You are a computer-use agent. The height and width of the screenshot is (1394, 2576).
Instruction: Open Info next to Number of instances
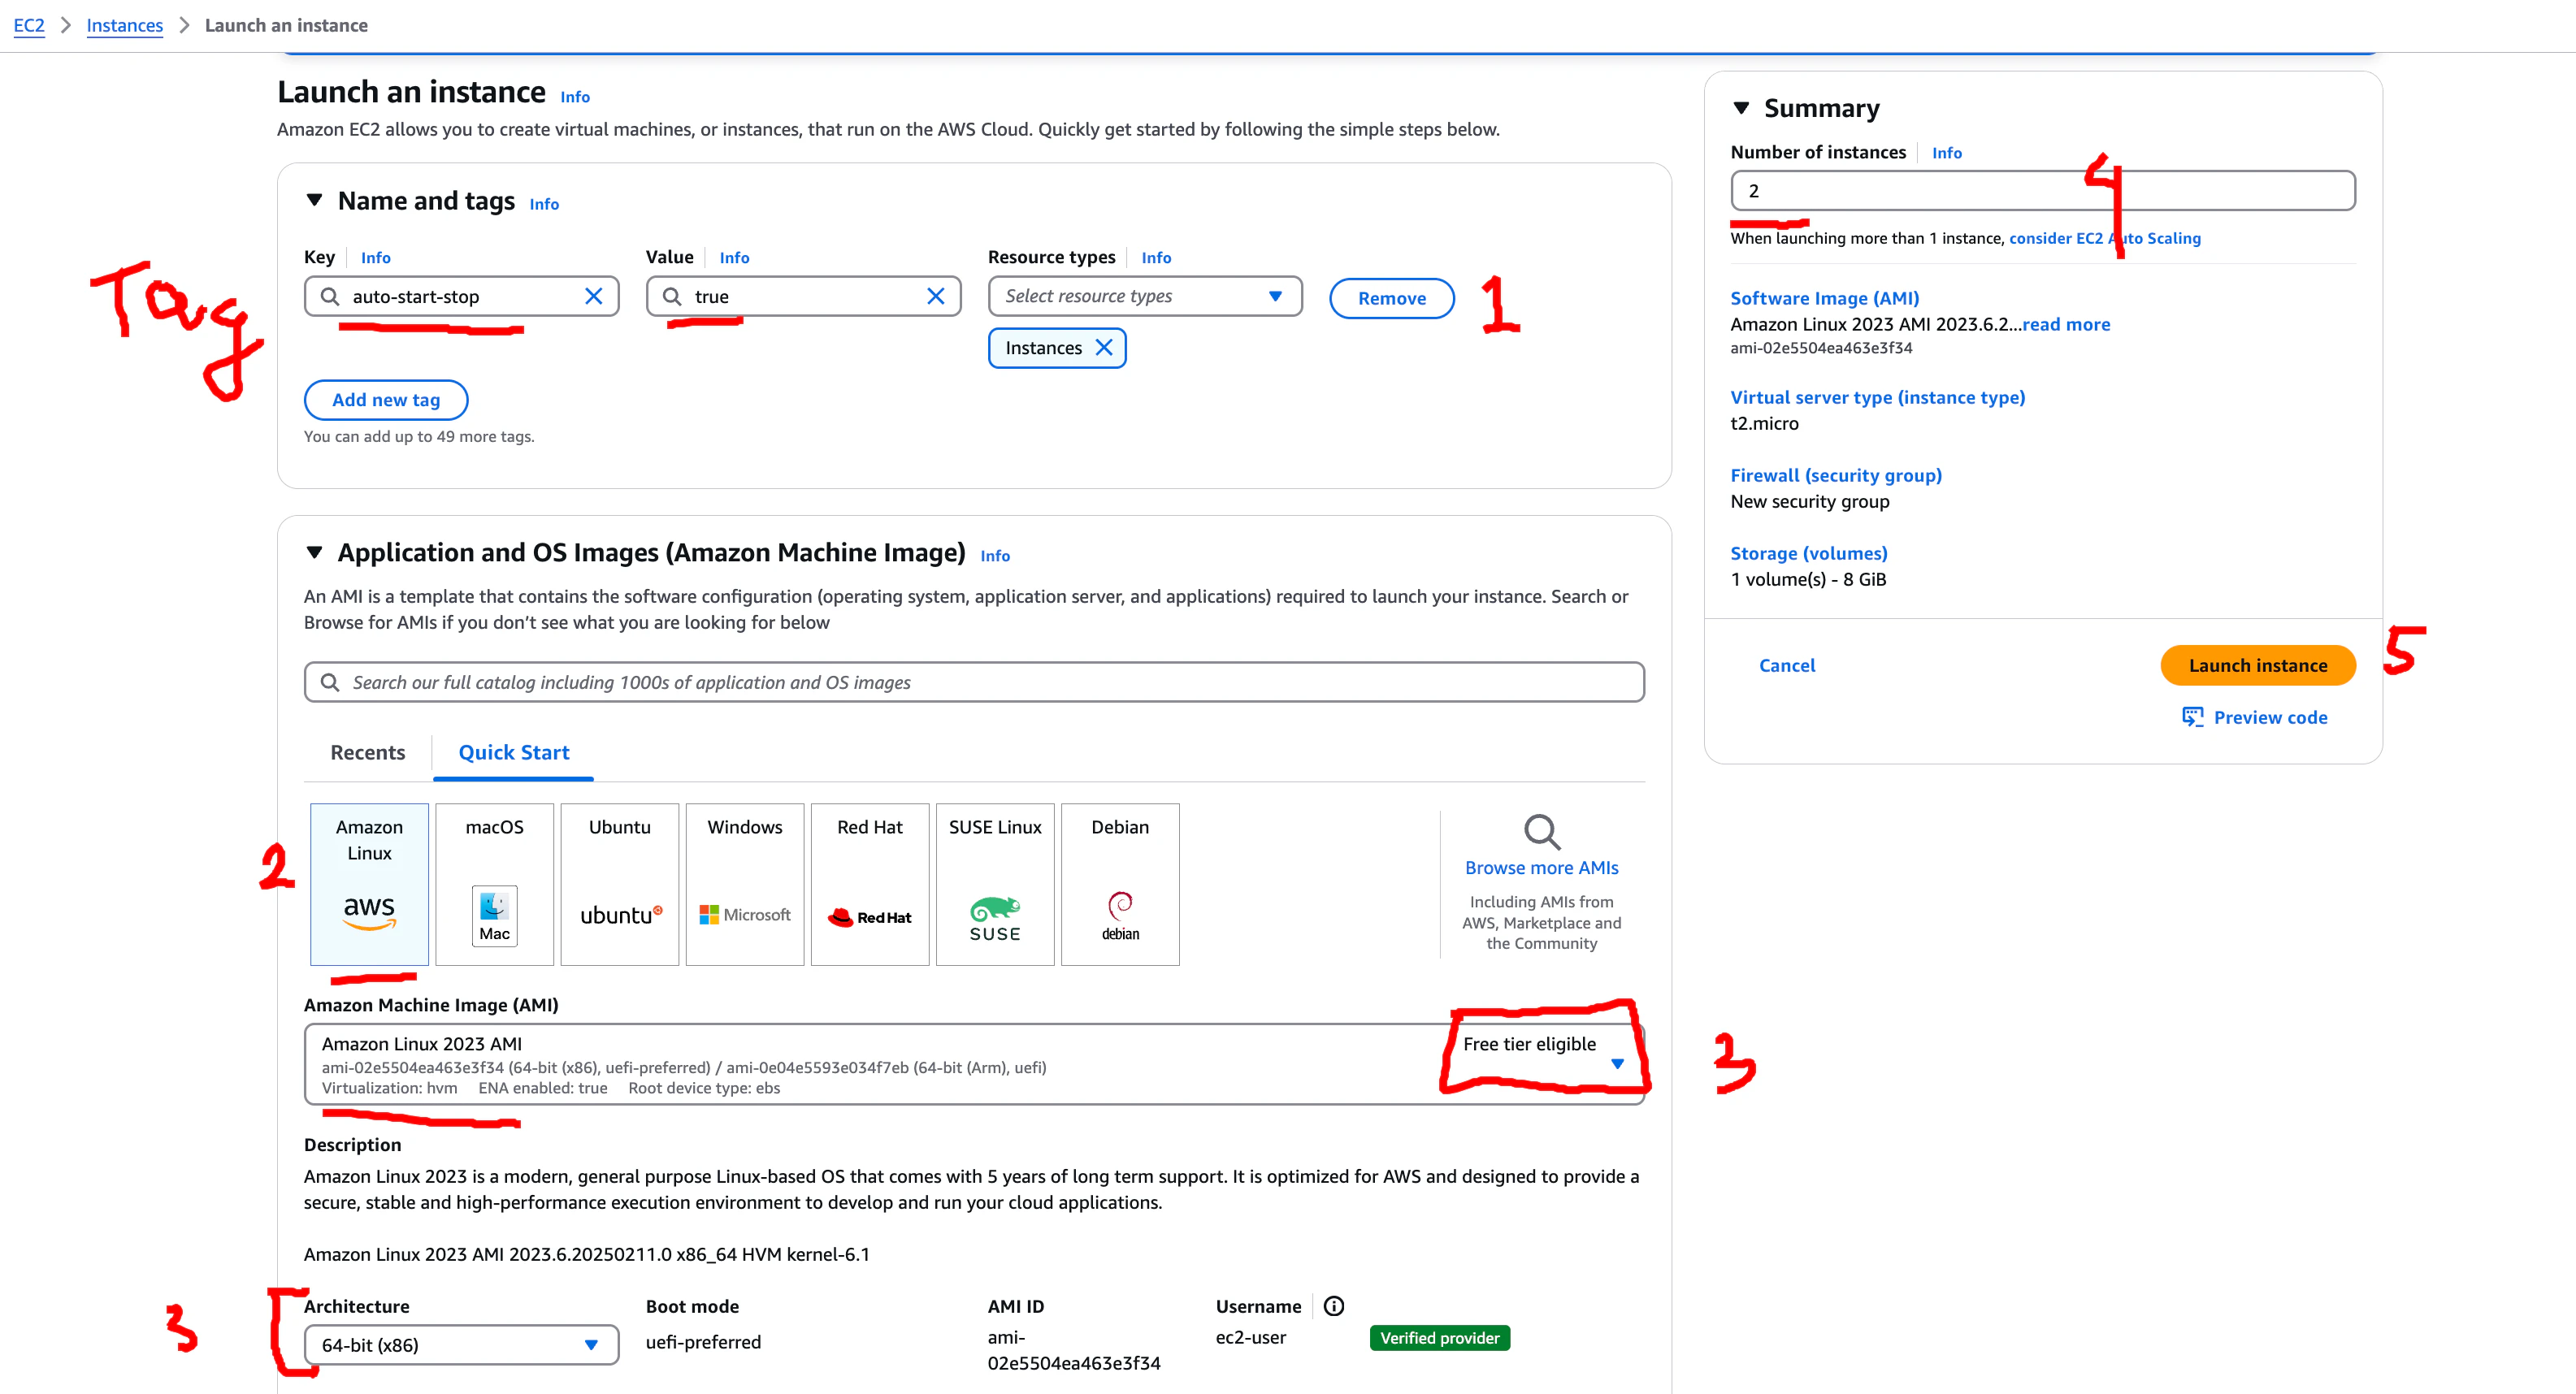pos(1946,153)
